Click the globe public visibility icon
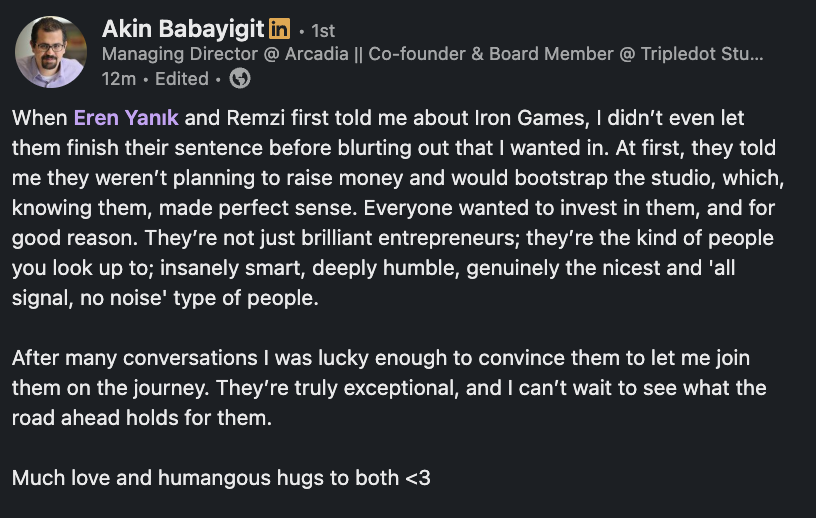 [x=240, y=78]
